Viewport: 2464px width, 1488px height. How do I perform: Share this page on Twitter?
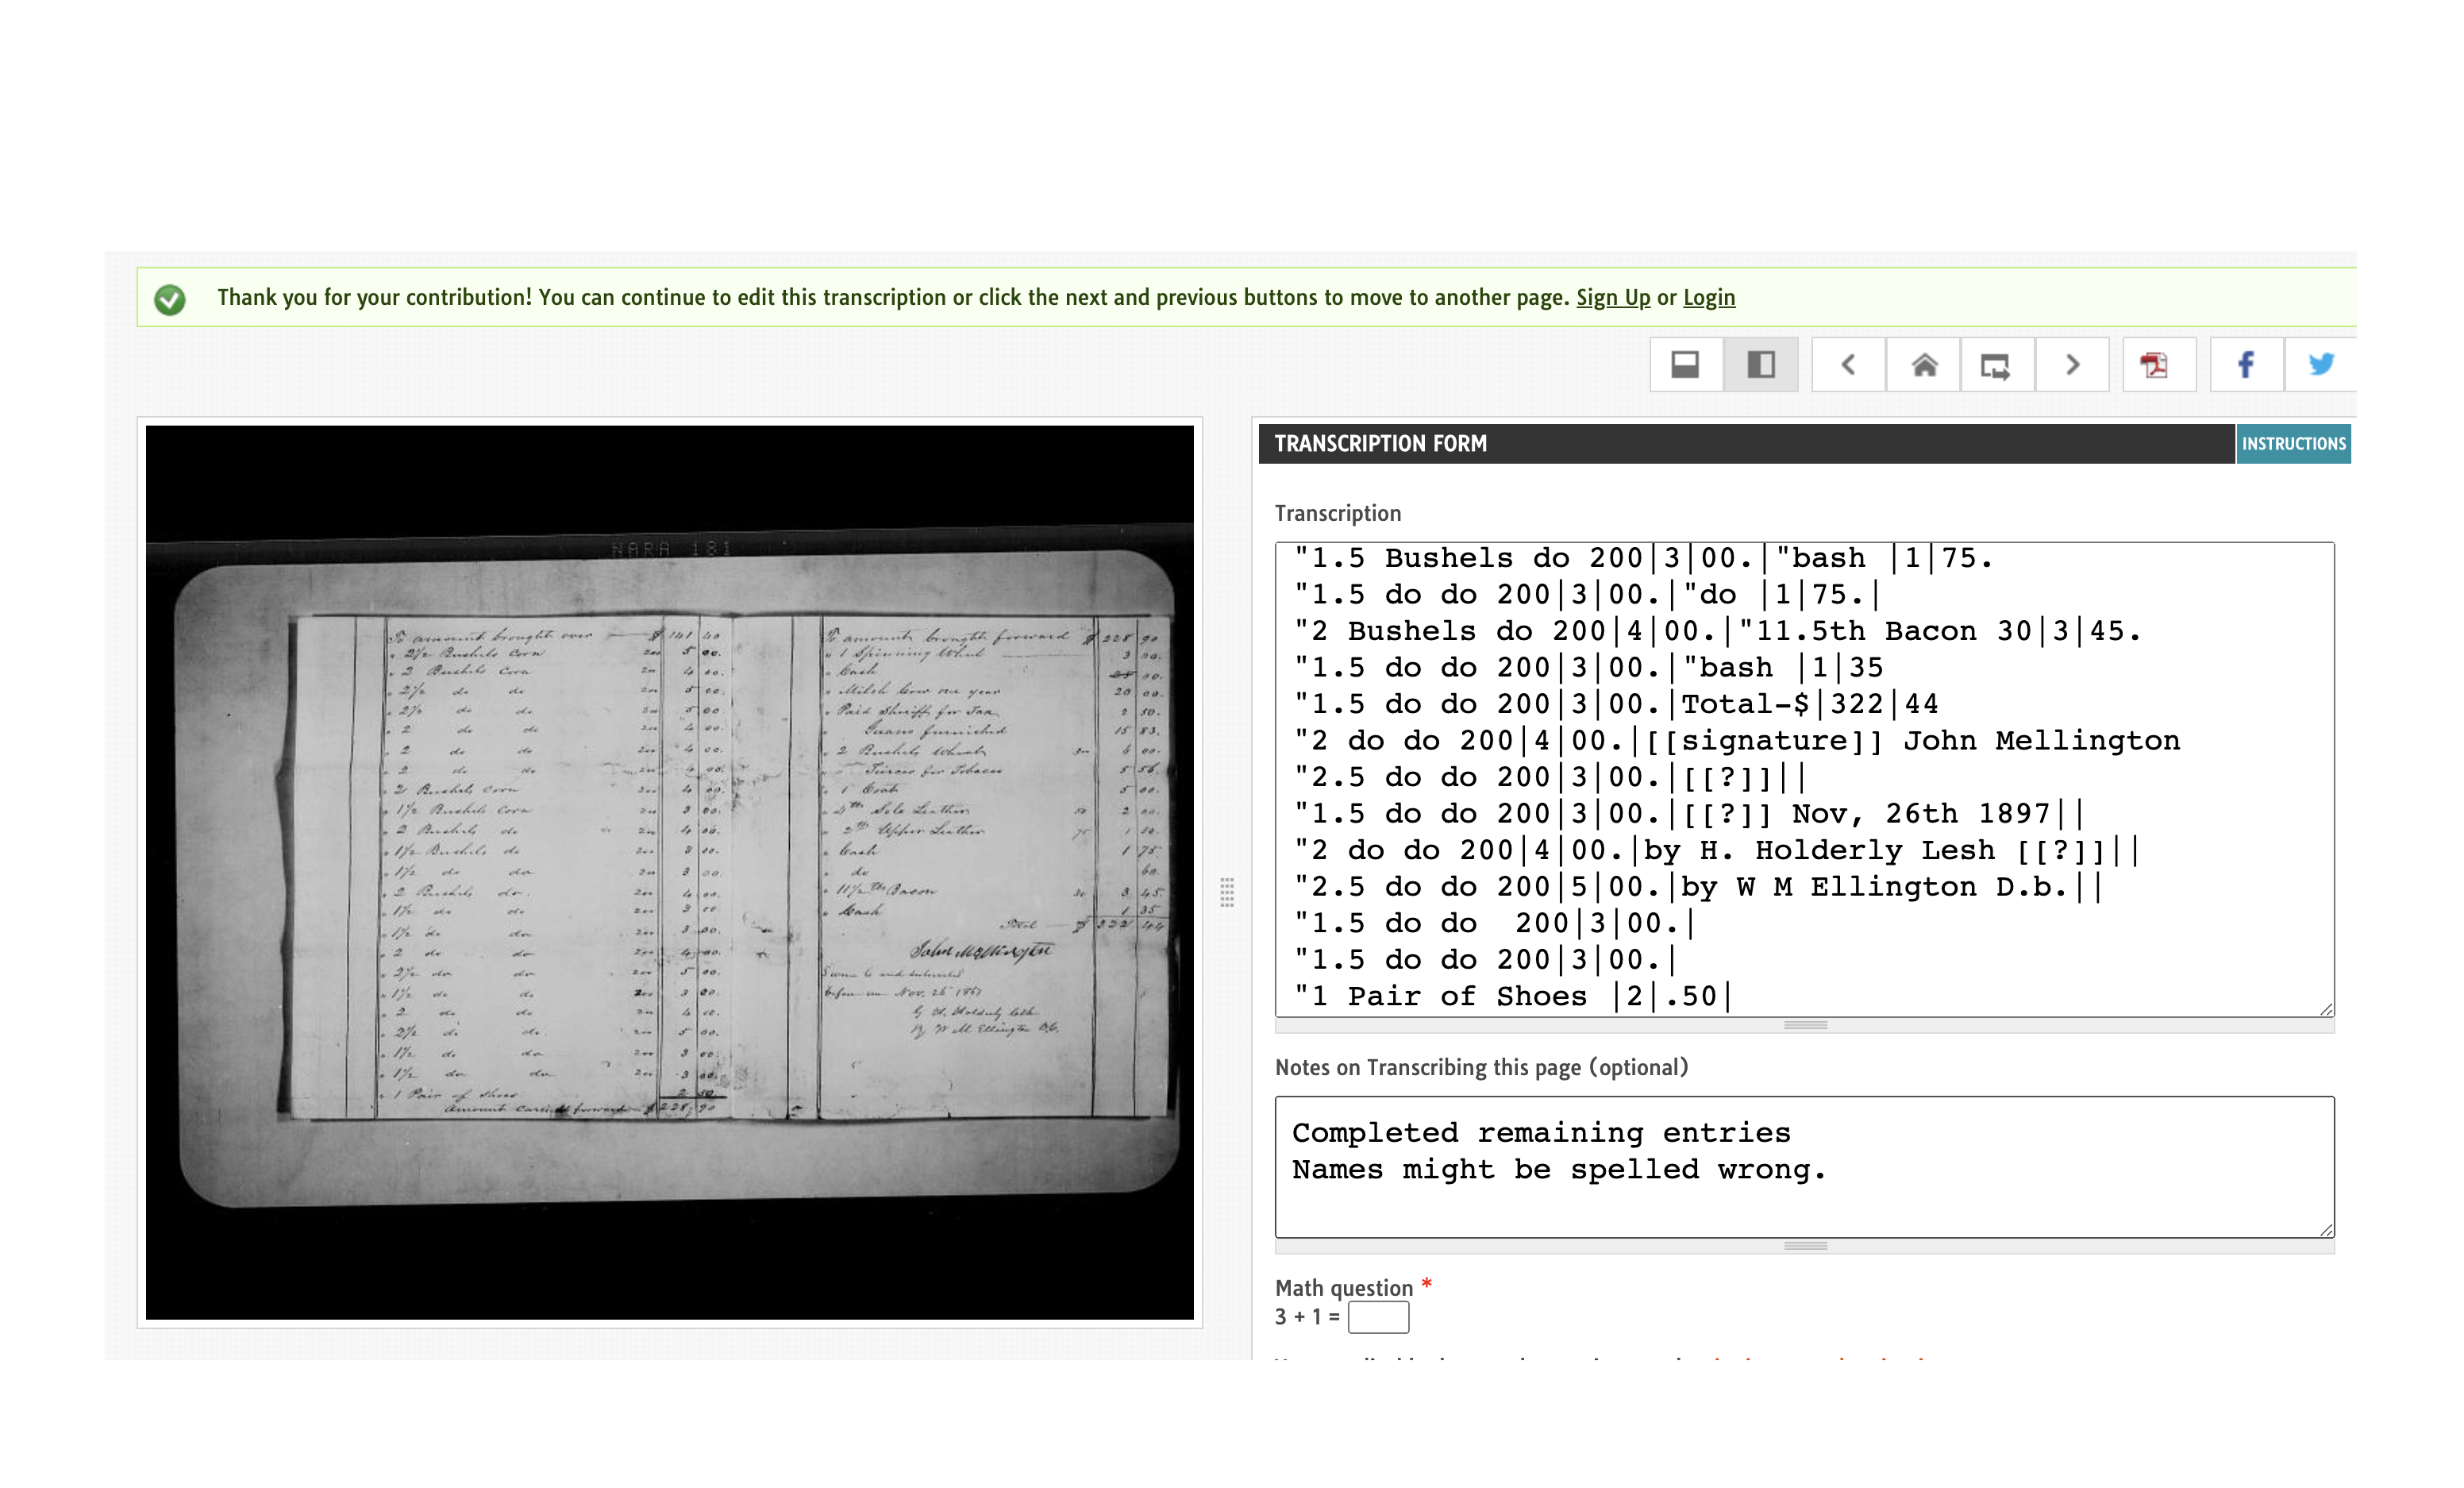tap(2322, 365)
